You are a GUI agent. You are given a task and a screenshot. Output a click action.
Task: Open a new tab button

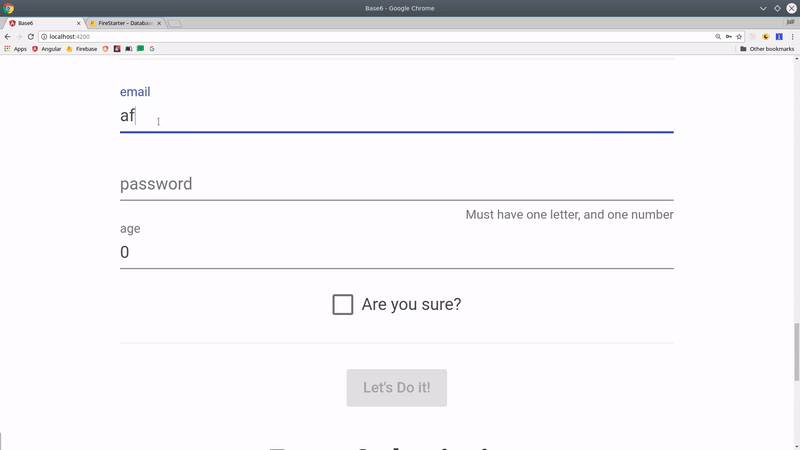click(174, 23)
